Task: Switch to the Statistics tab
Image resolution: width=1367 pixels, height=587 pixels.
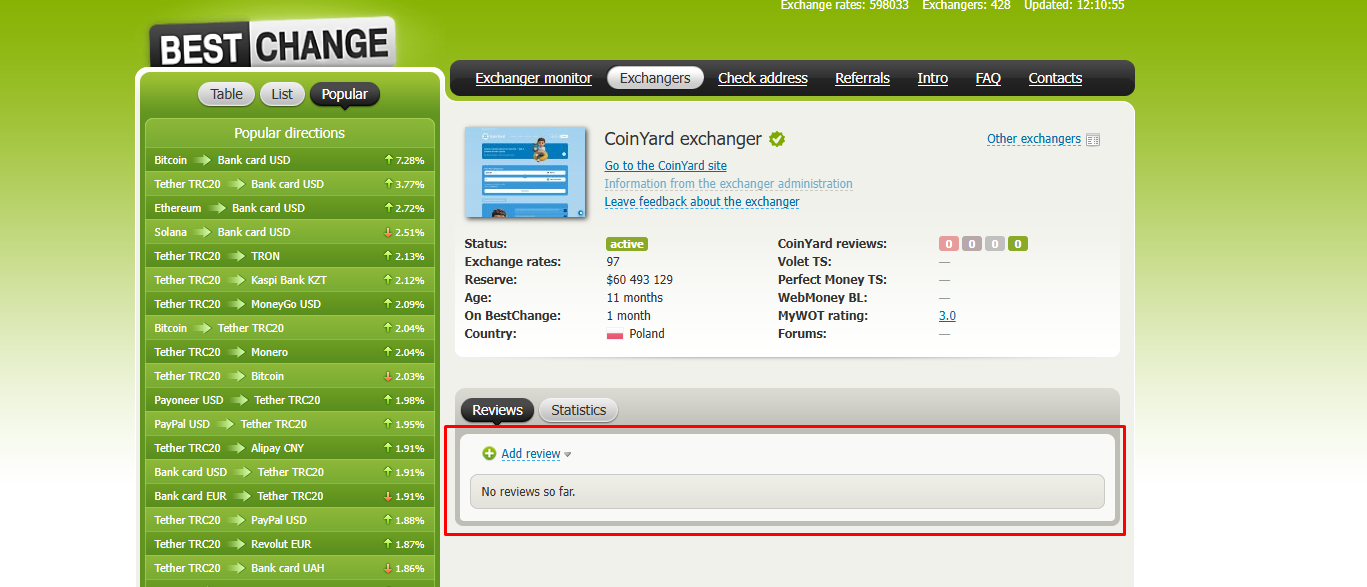Action: coord(579,410)
